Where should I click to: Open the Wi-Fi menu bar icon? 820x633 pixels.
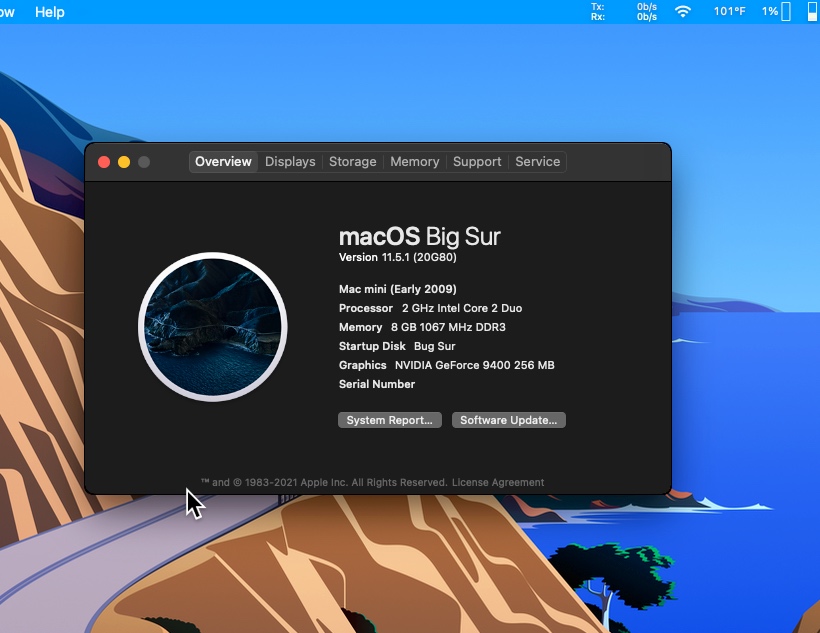[x=682, y=12]
